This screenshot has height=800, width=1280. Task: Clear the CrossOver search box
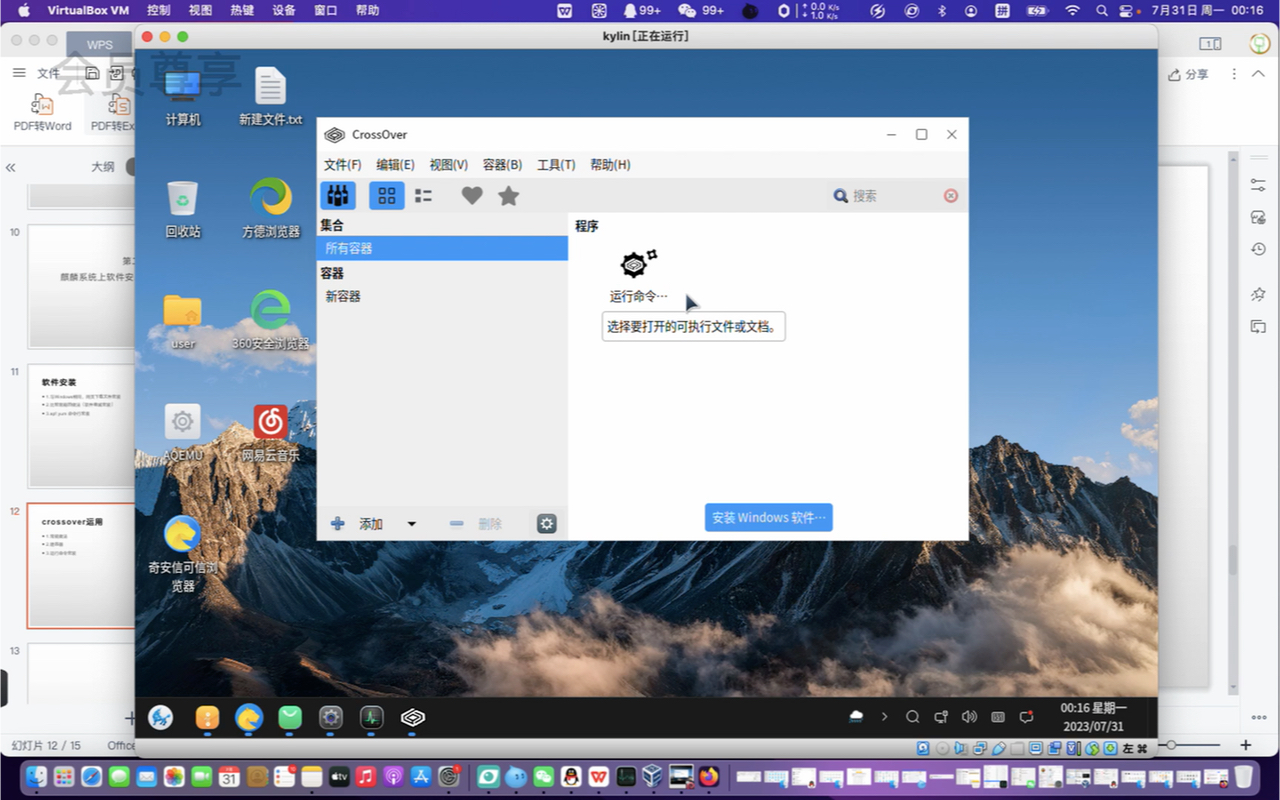point(951,196)
